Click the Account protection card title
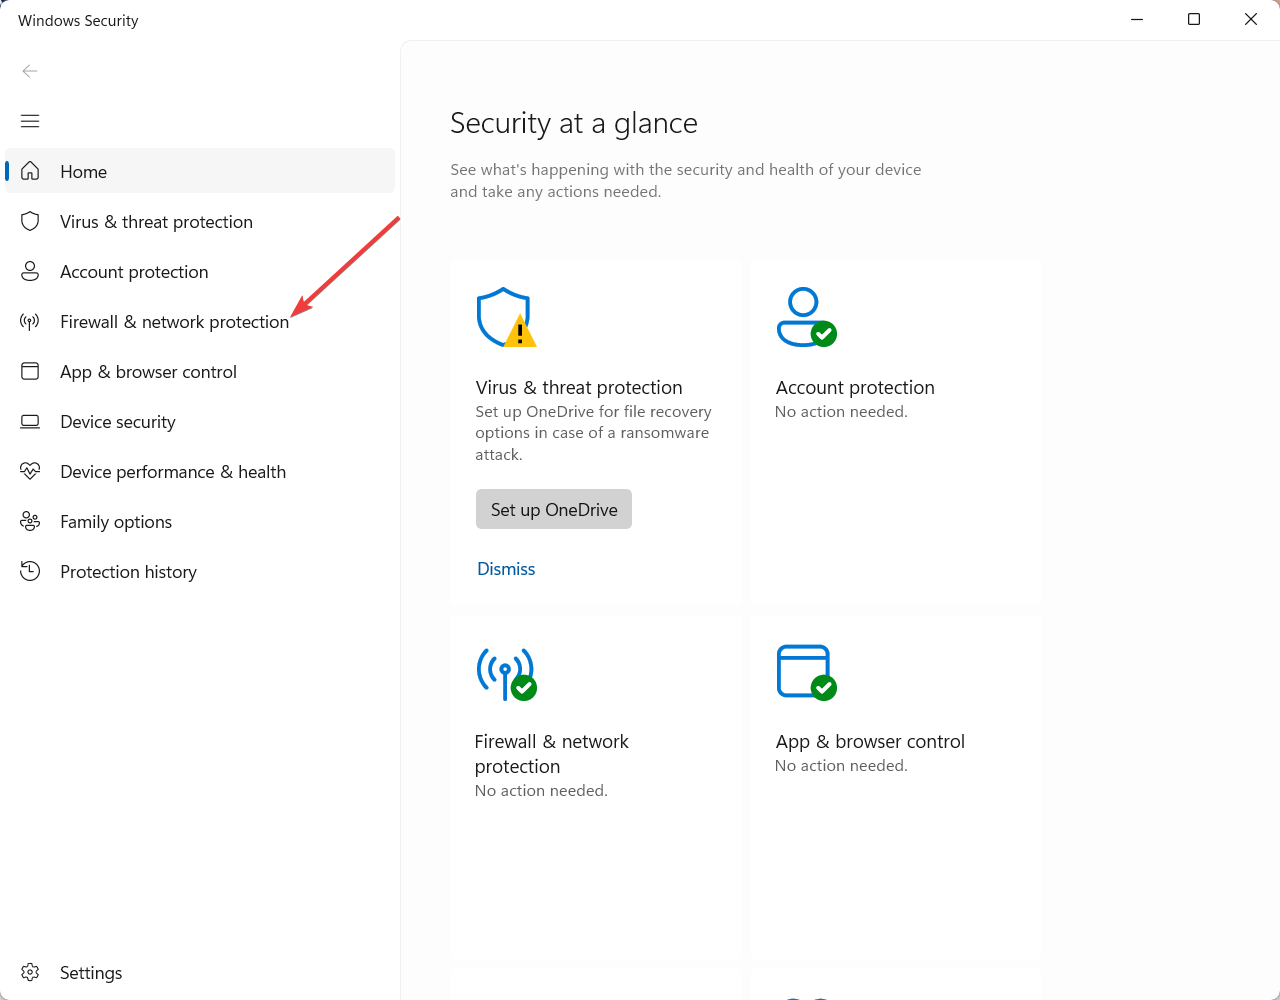1280x1000 pixels. [855, 387]
